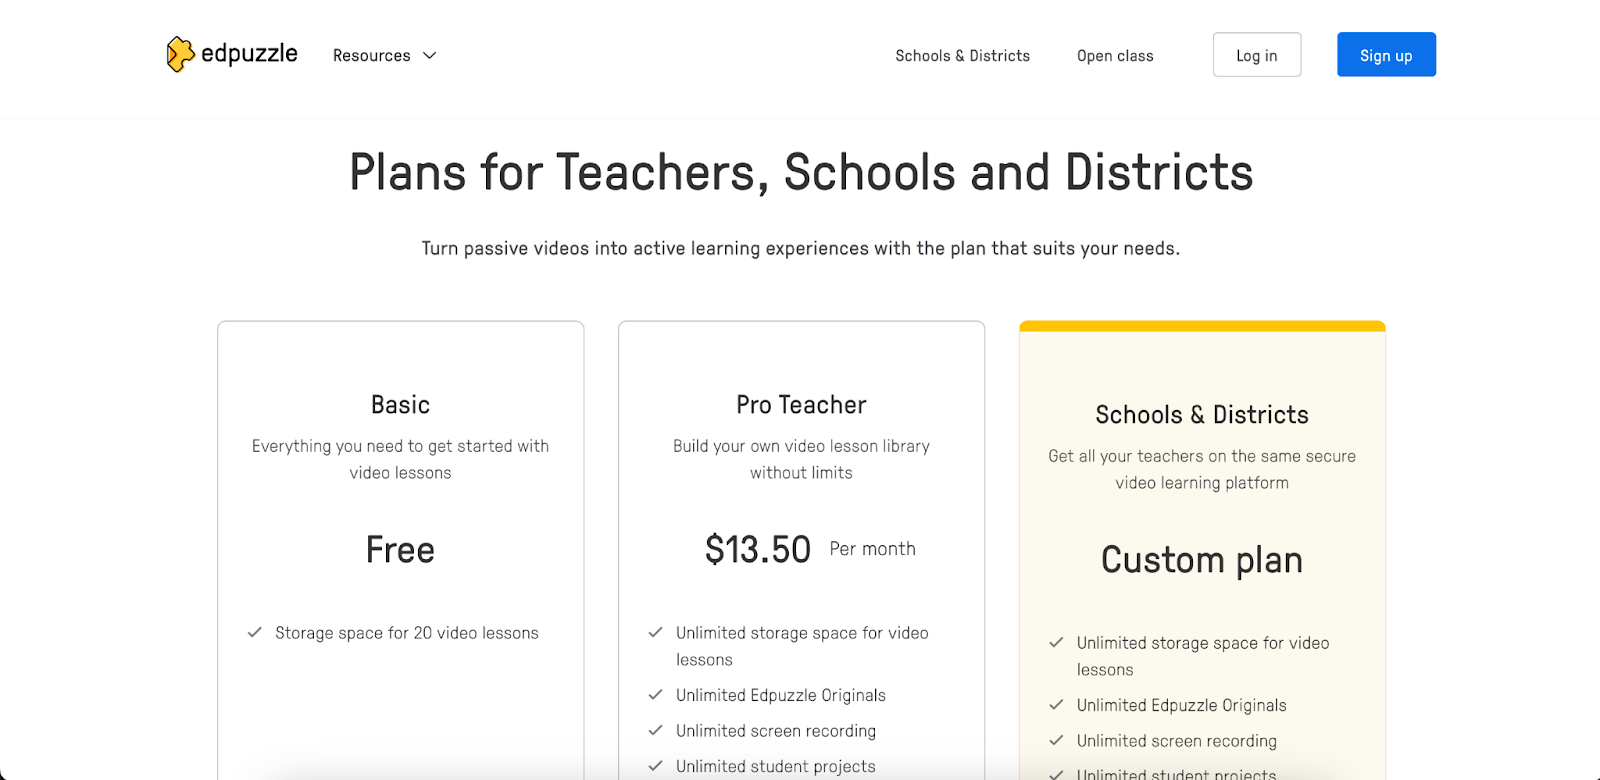This screenshot has height=780, width=1600.
Task: Select the Pro Teacher plan heading
Action: click(801, 405)
